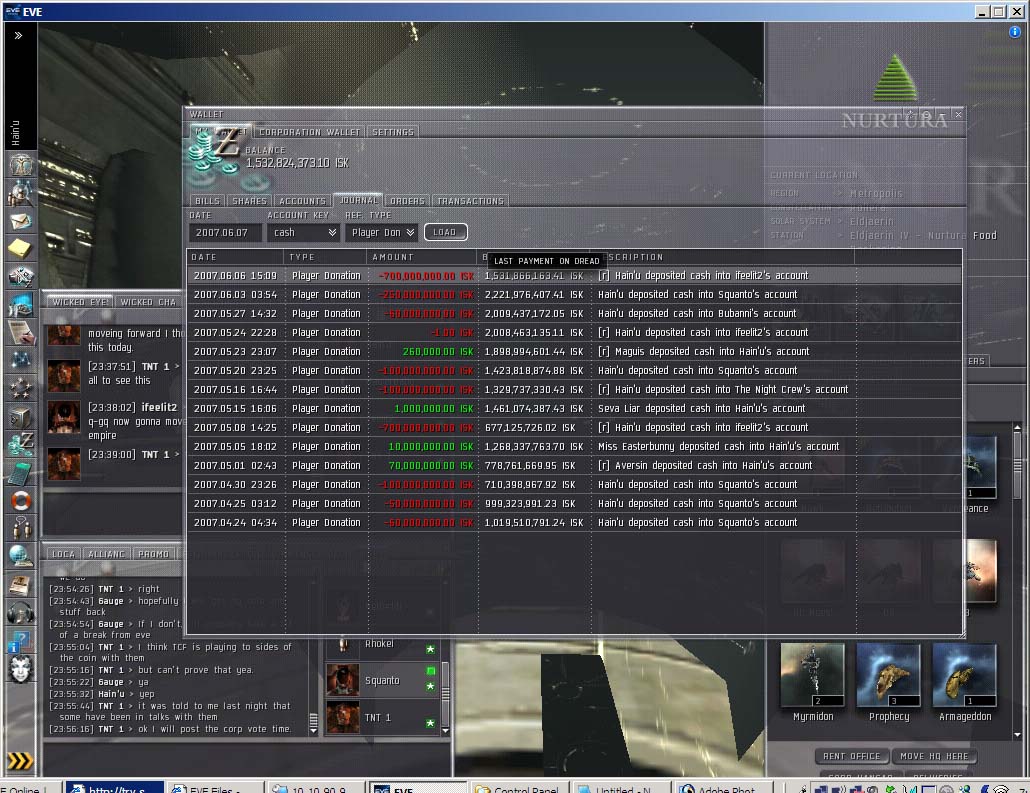
Task: Open the Corporation stars icon
Action: [x=21, y=388]
